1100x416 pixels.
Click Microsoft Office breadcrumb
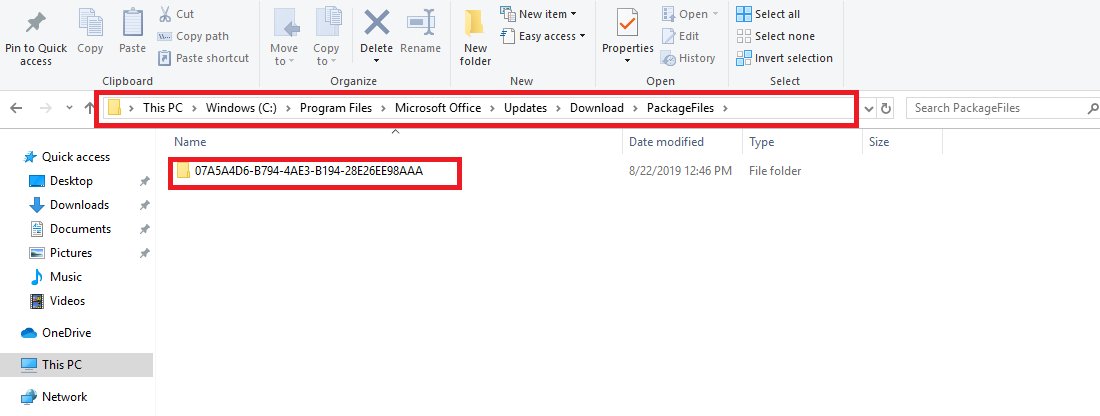click(438, 108)
